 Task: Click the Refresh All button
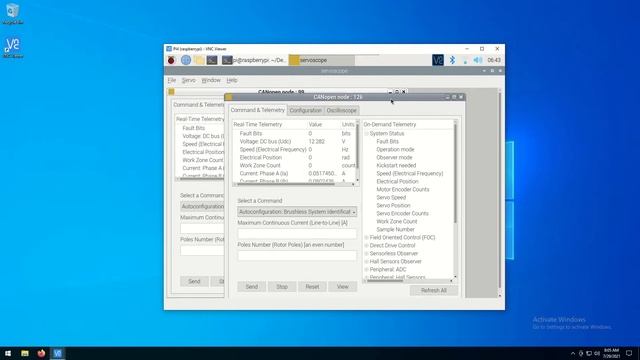tap(434, 290)
